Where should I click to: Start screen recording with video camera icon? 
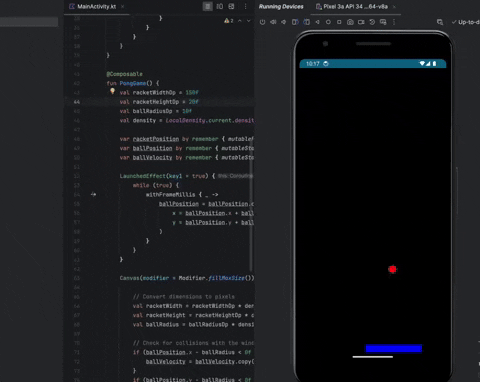[x=361, y=22]
